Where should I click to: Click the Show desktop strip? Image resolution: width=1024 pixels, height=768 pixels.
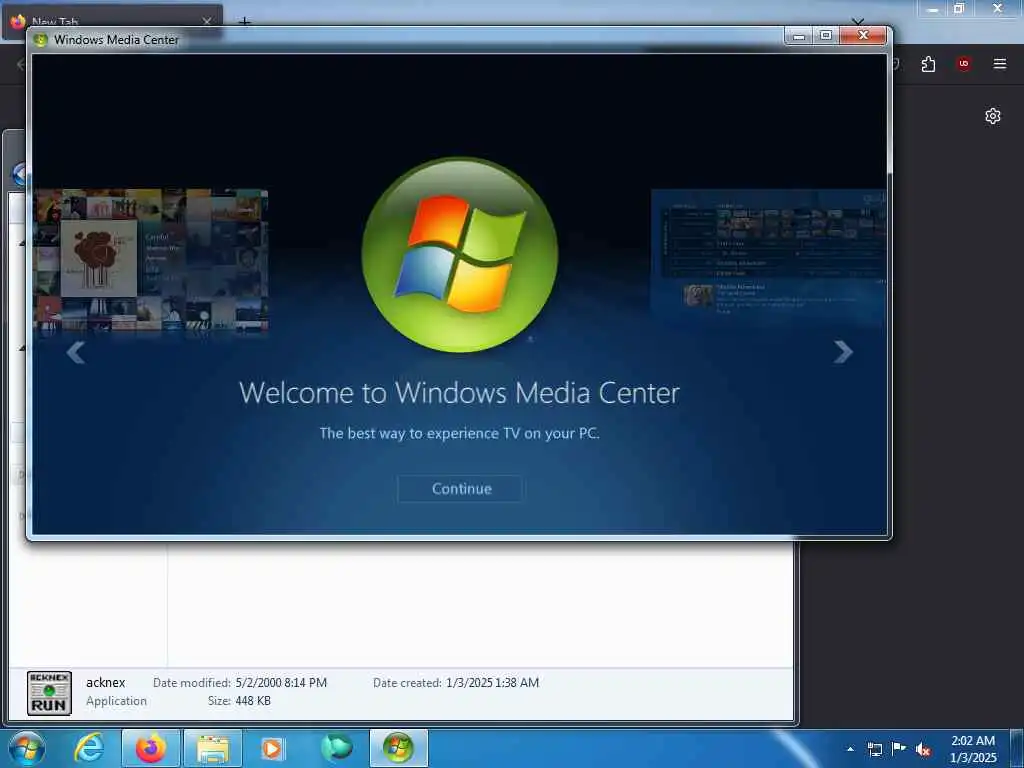1017,749
